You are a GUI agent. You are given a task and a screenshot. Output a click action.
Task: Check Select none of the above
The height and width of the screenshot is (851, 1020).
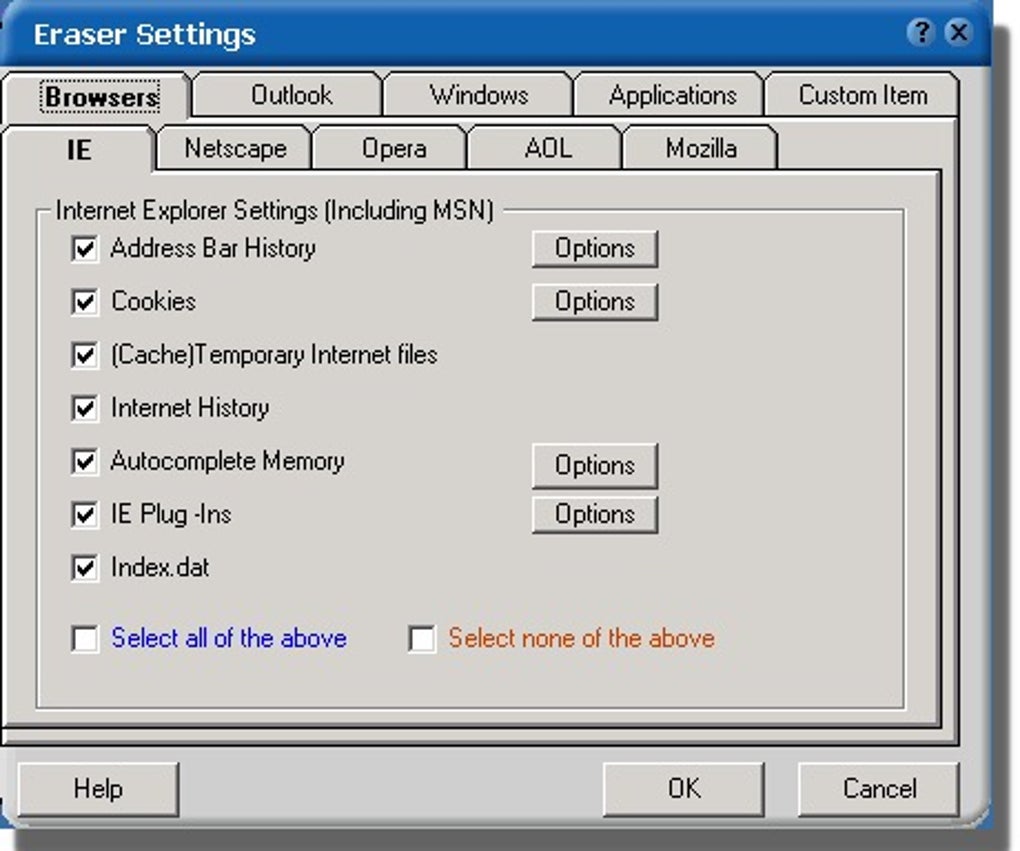coord(422,639)
